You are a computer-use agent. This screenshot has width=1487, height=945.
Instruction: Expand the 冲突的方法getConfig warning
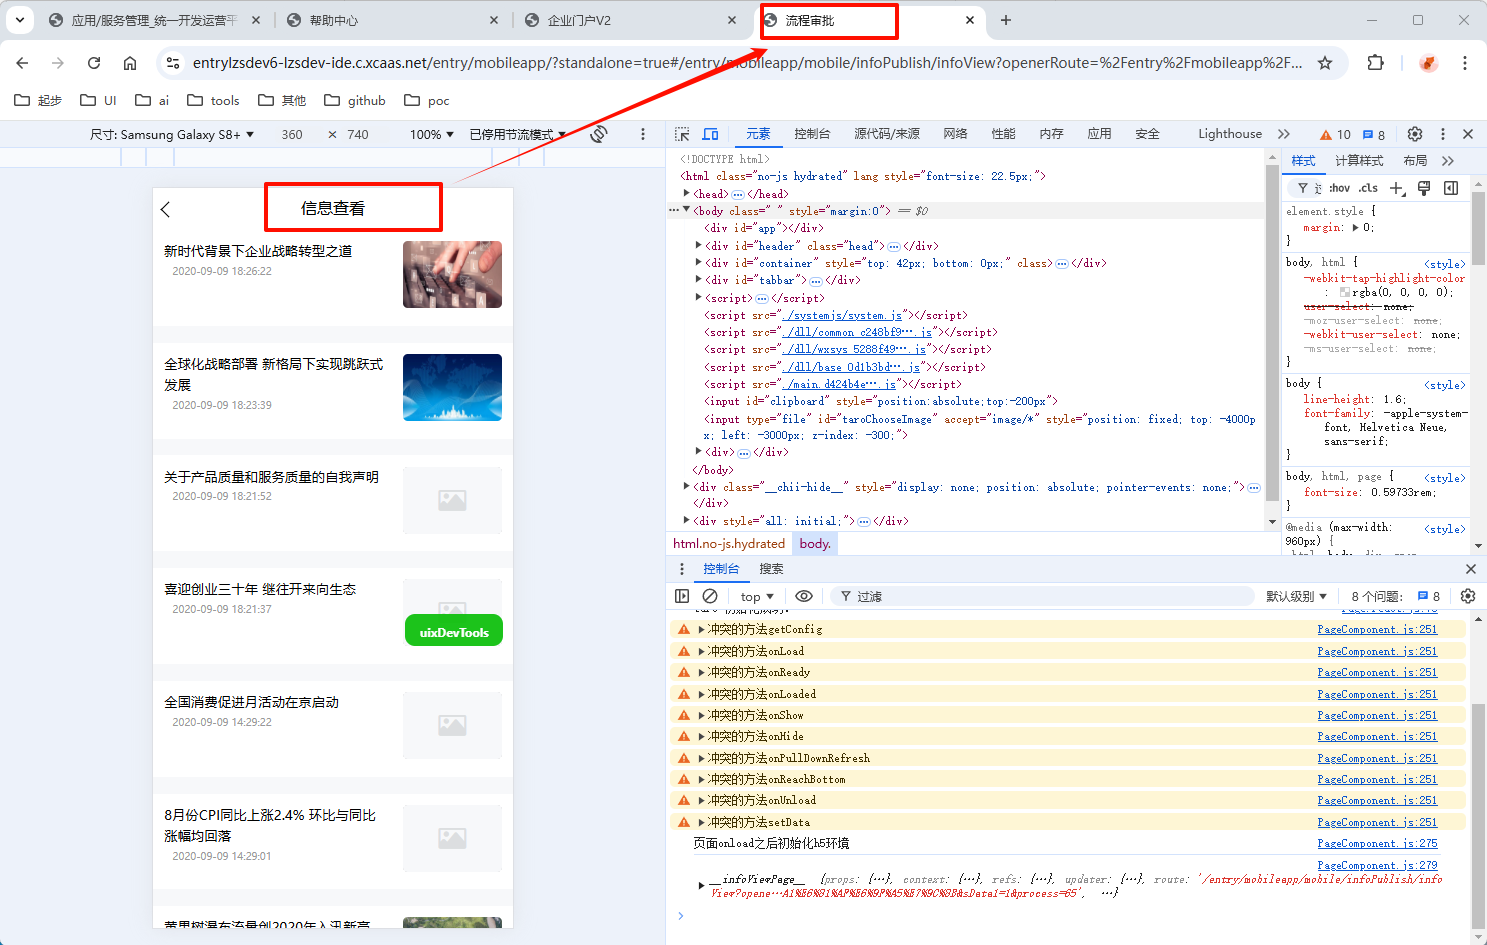click(702, 630)
